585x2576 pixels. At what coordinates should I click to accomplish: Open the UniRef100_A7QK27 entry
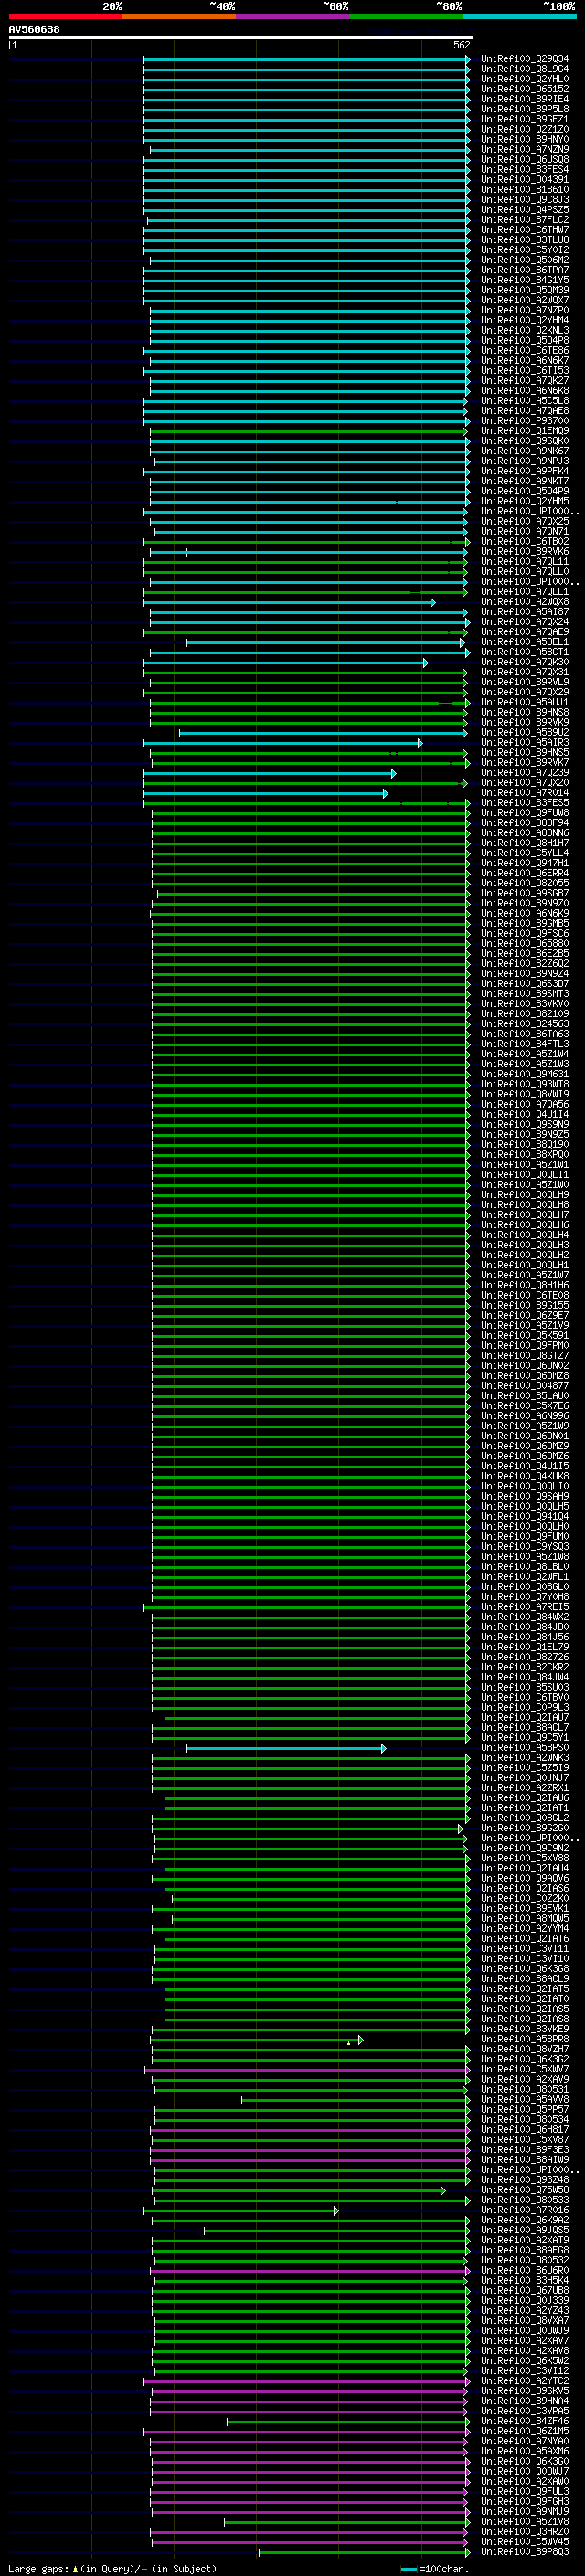point(524,380)
